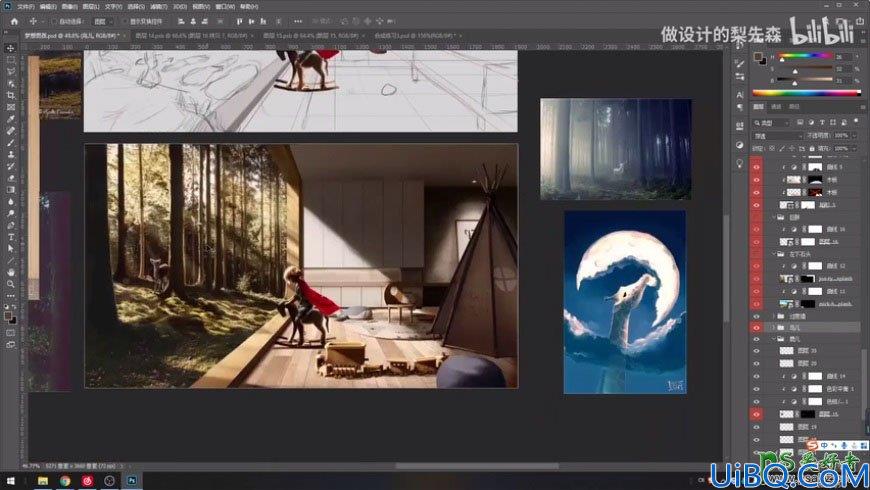
Task: Open the 图像 (Image) menu
Action: 69,7
